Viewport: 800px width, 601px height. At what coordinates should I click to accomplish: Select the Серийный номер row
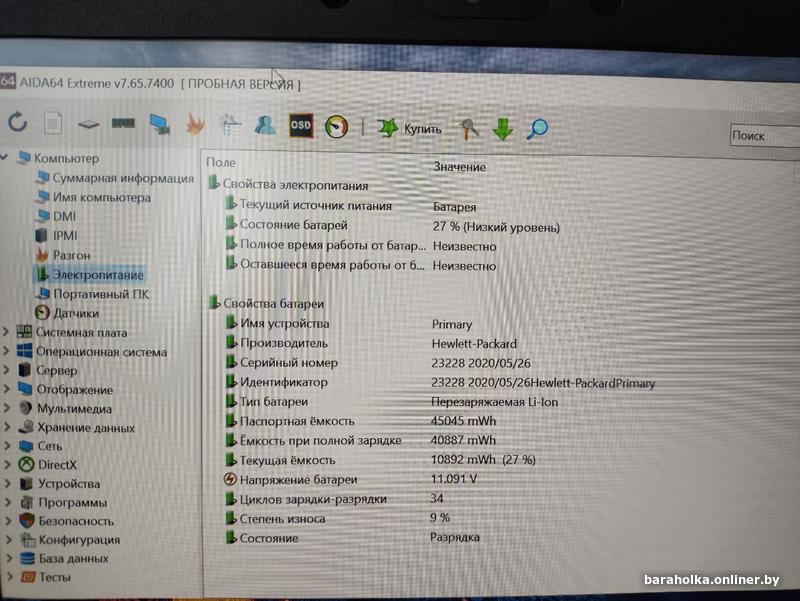378,362
